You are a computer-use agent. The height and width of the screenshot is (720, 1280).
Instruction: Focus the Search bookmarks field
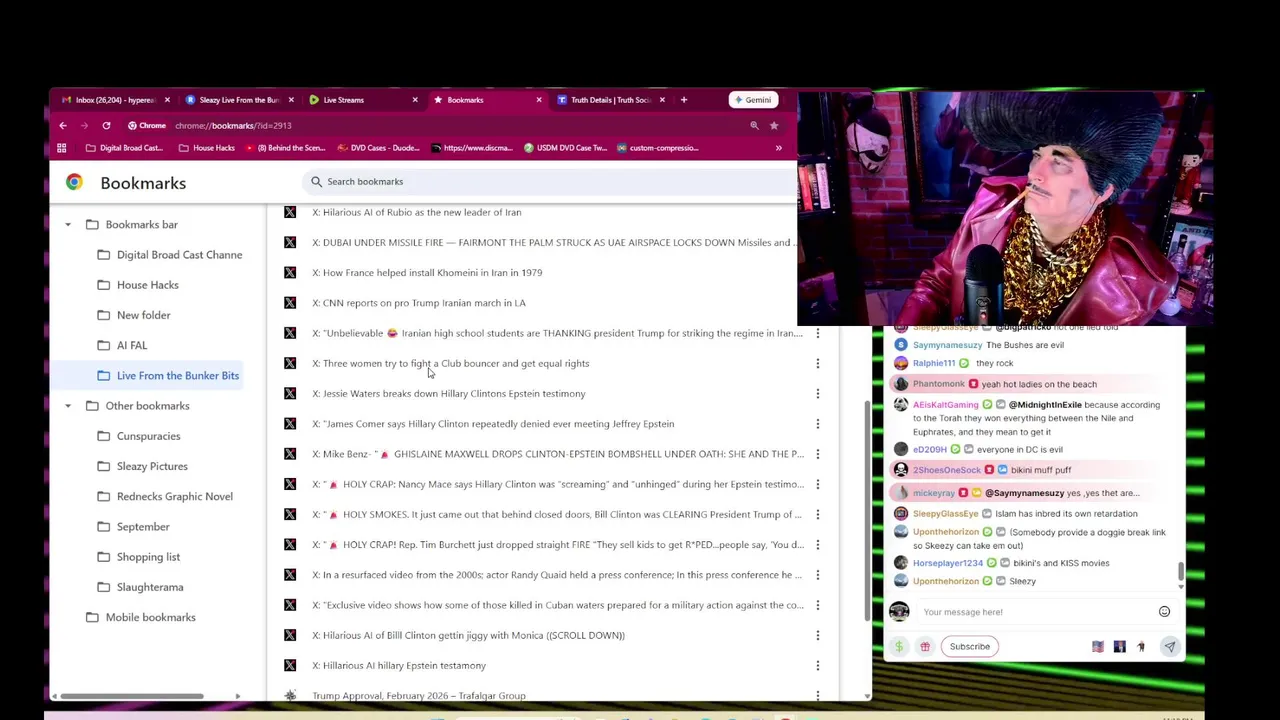pyautogui.click(x=550, y=181)
